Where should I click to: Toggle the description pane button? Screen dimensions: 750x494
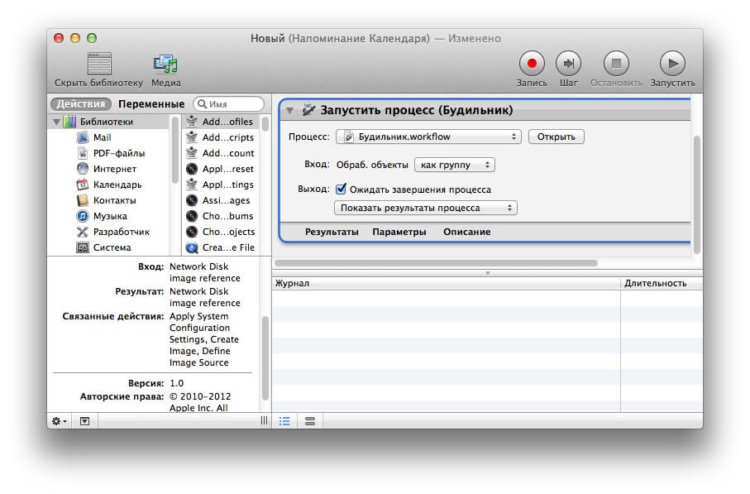pos(85,421)
